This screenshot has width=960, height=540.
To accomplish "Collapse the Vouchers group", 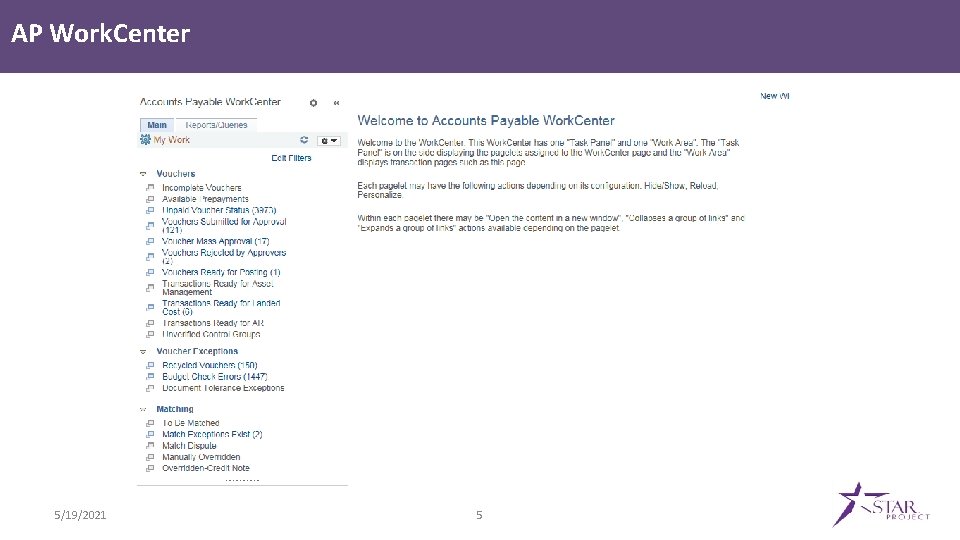I will [143, 174].
